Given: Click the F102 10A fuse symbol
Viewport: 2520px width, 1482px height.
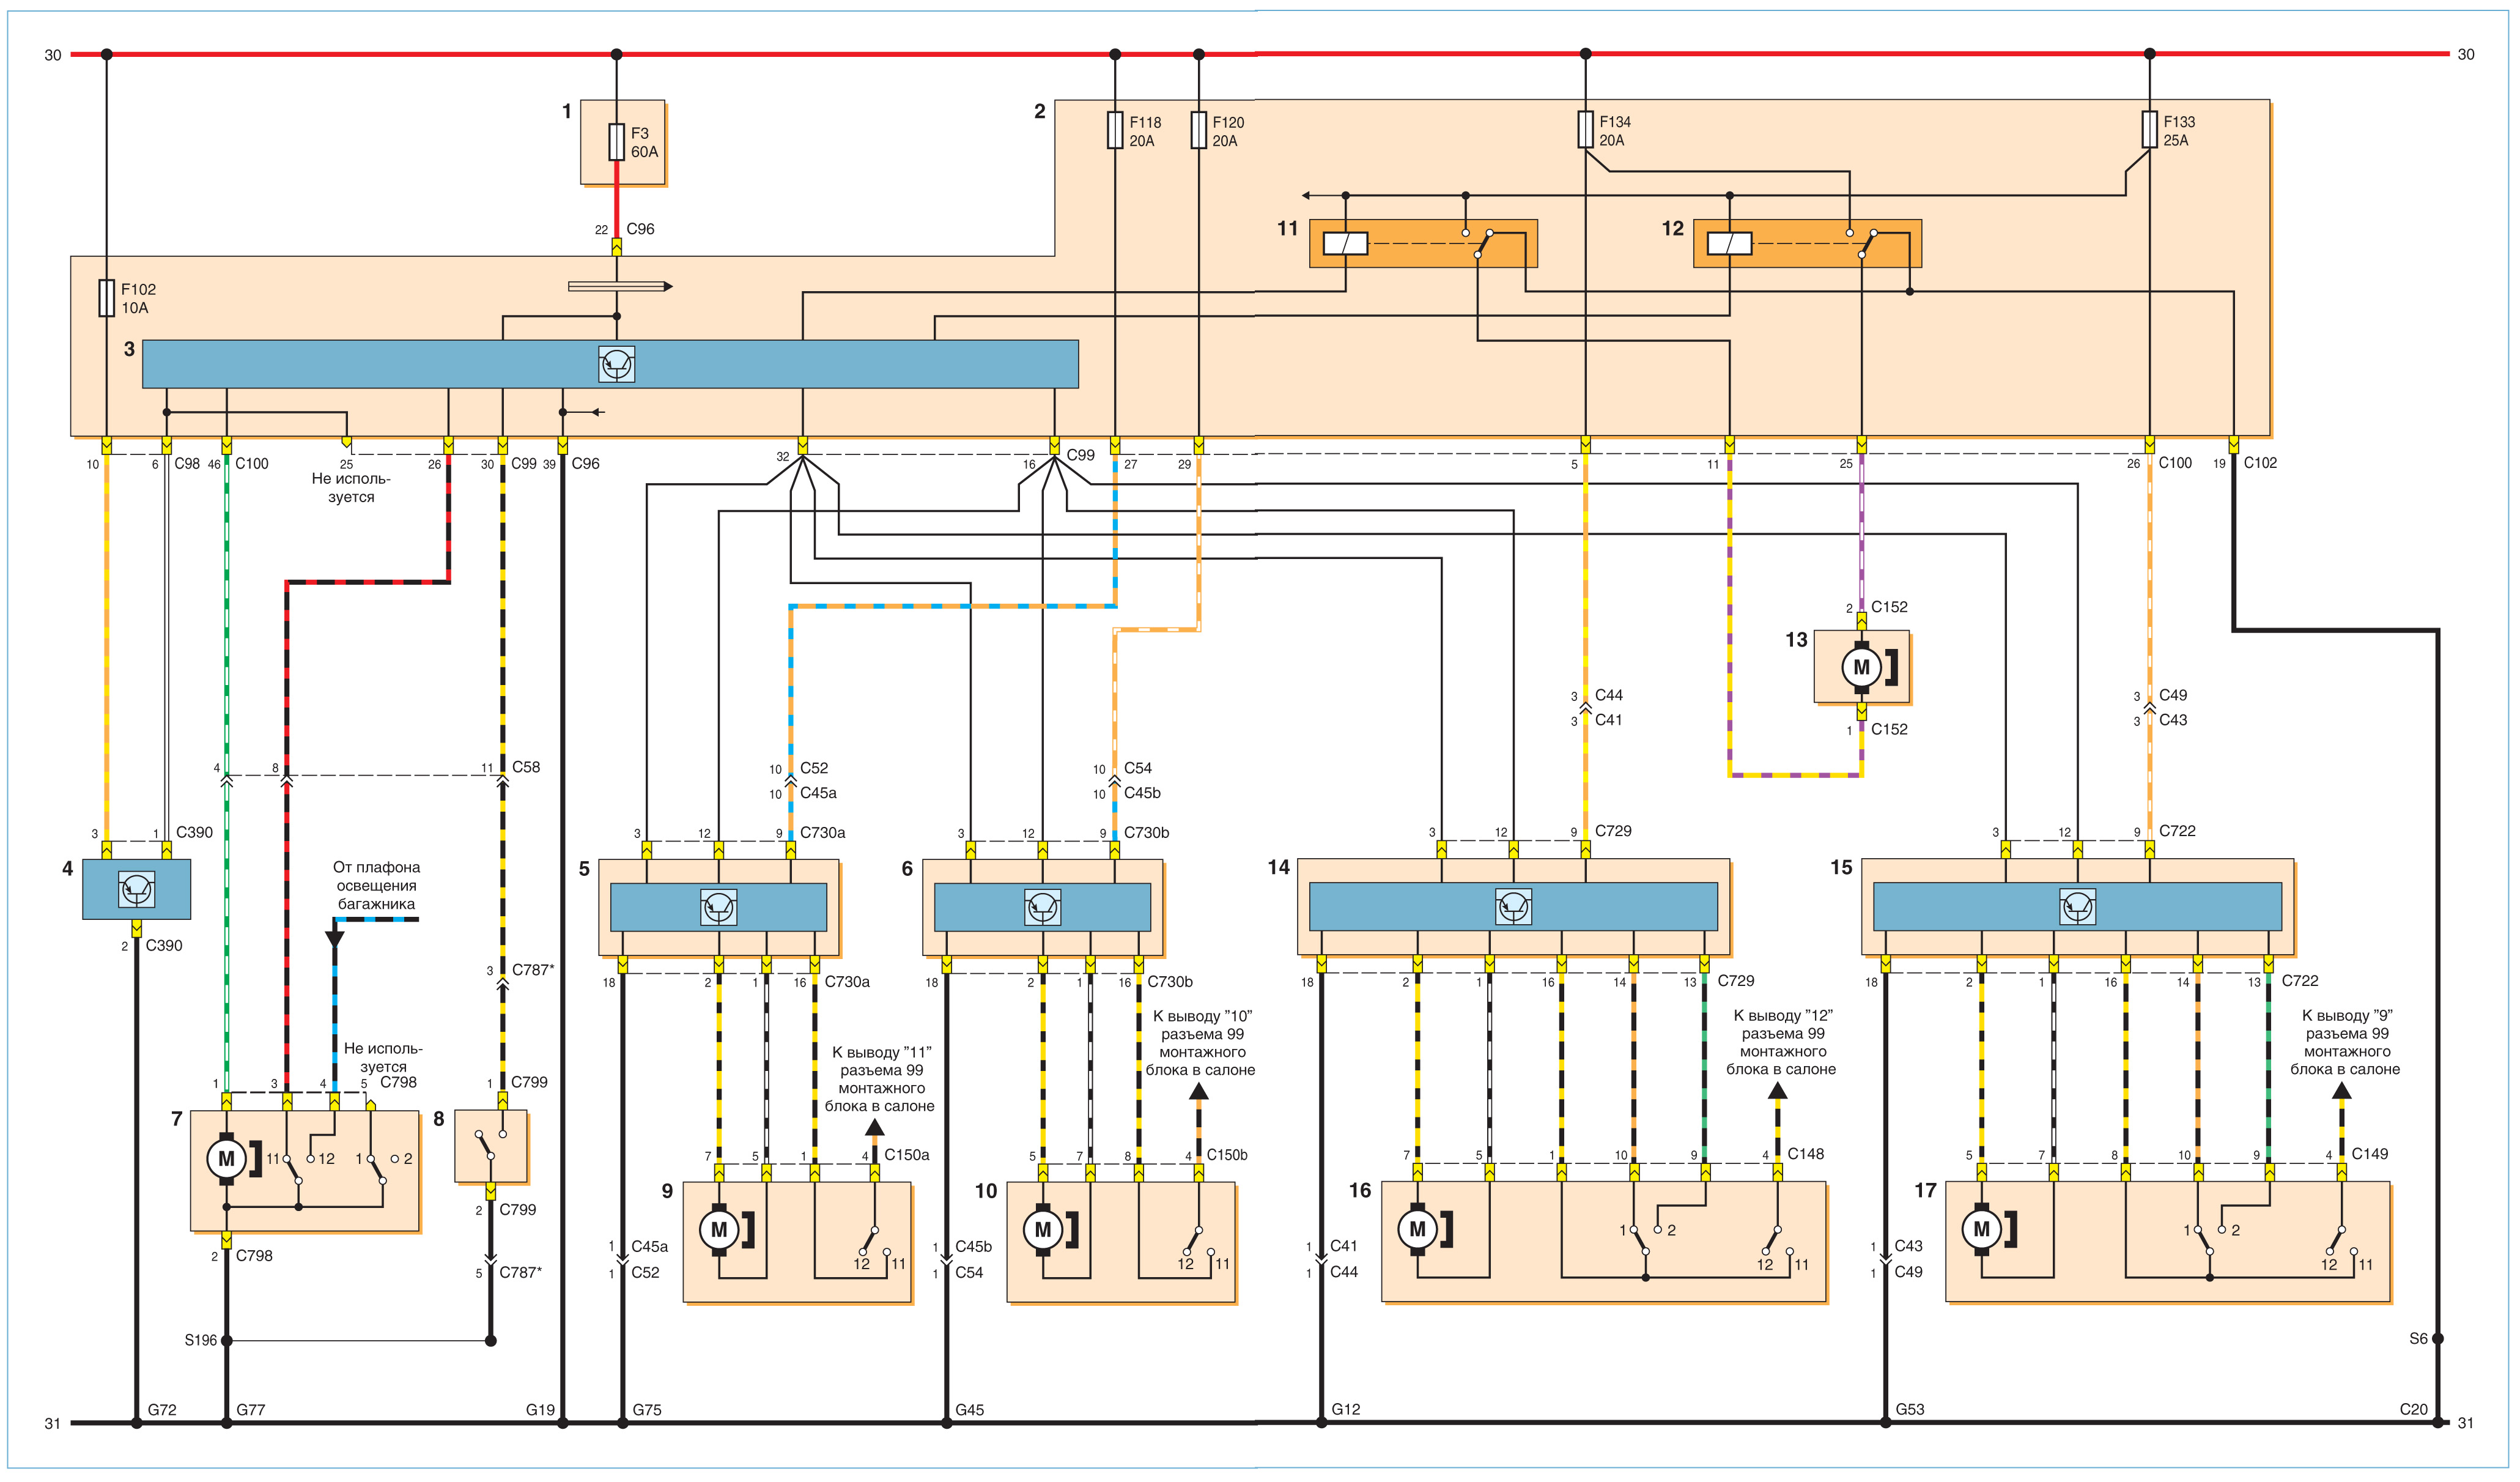Looking at the screenshot, I should [106, 298].
